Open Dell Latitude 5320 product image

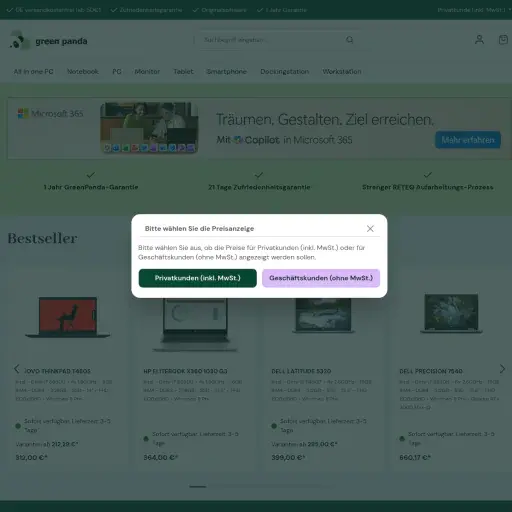[323, 316]
